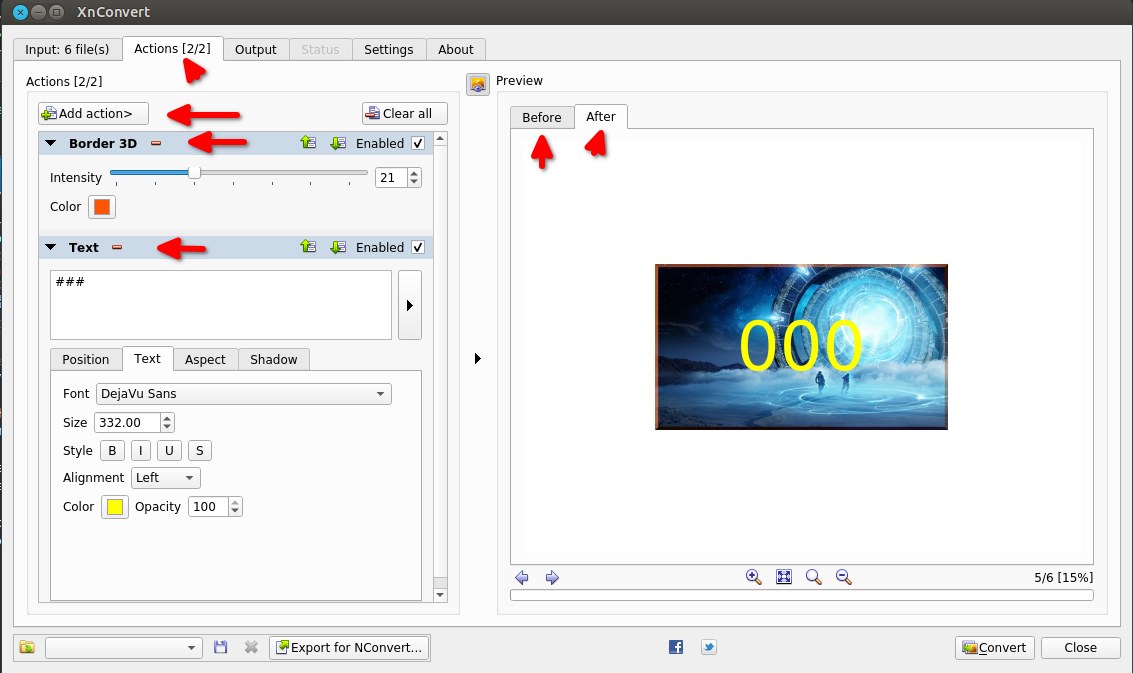Screen dimensions: 1133x673
Task: Fit preview image to window
Action: 783,577
